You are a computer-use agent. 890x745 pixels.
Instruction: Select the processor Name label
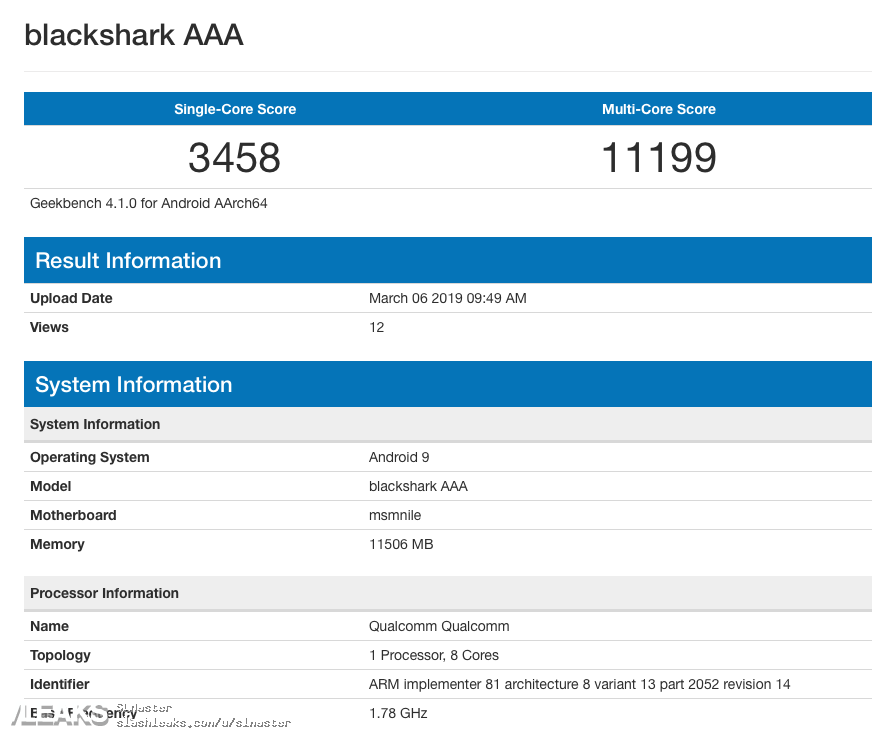pos(49,626)
